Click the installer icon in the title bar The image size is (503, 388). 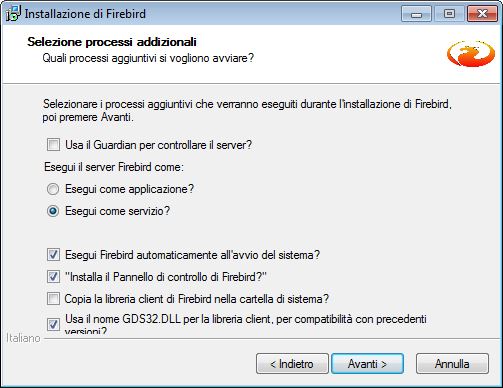[x=13, y=14]
